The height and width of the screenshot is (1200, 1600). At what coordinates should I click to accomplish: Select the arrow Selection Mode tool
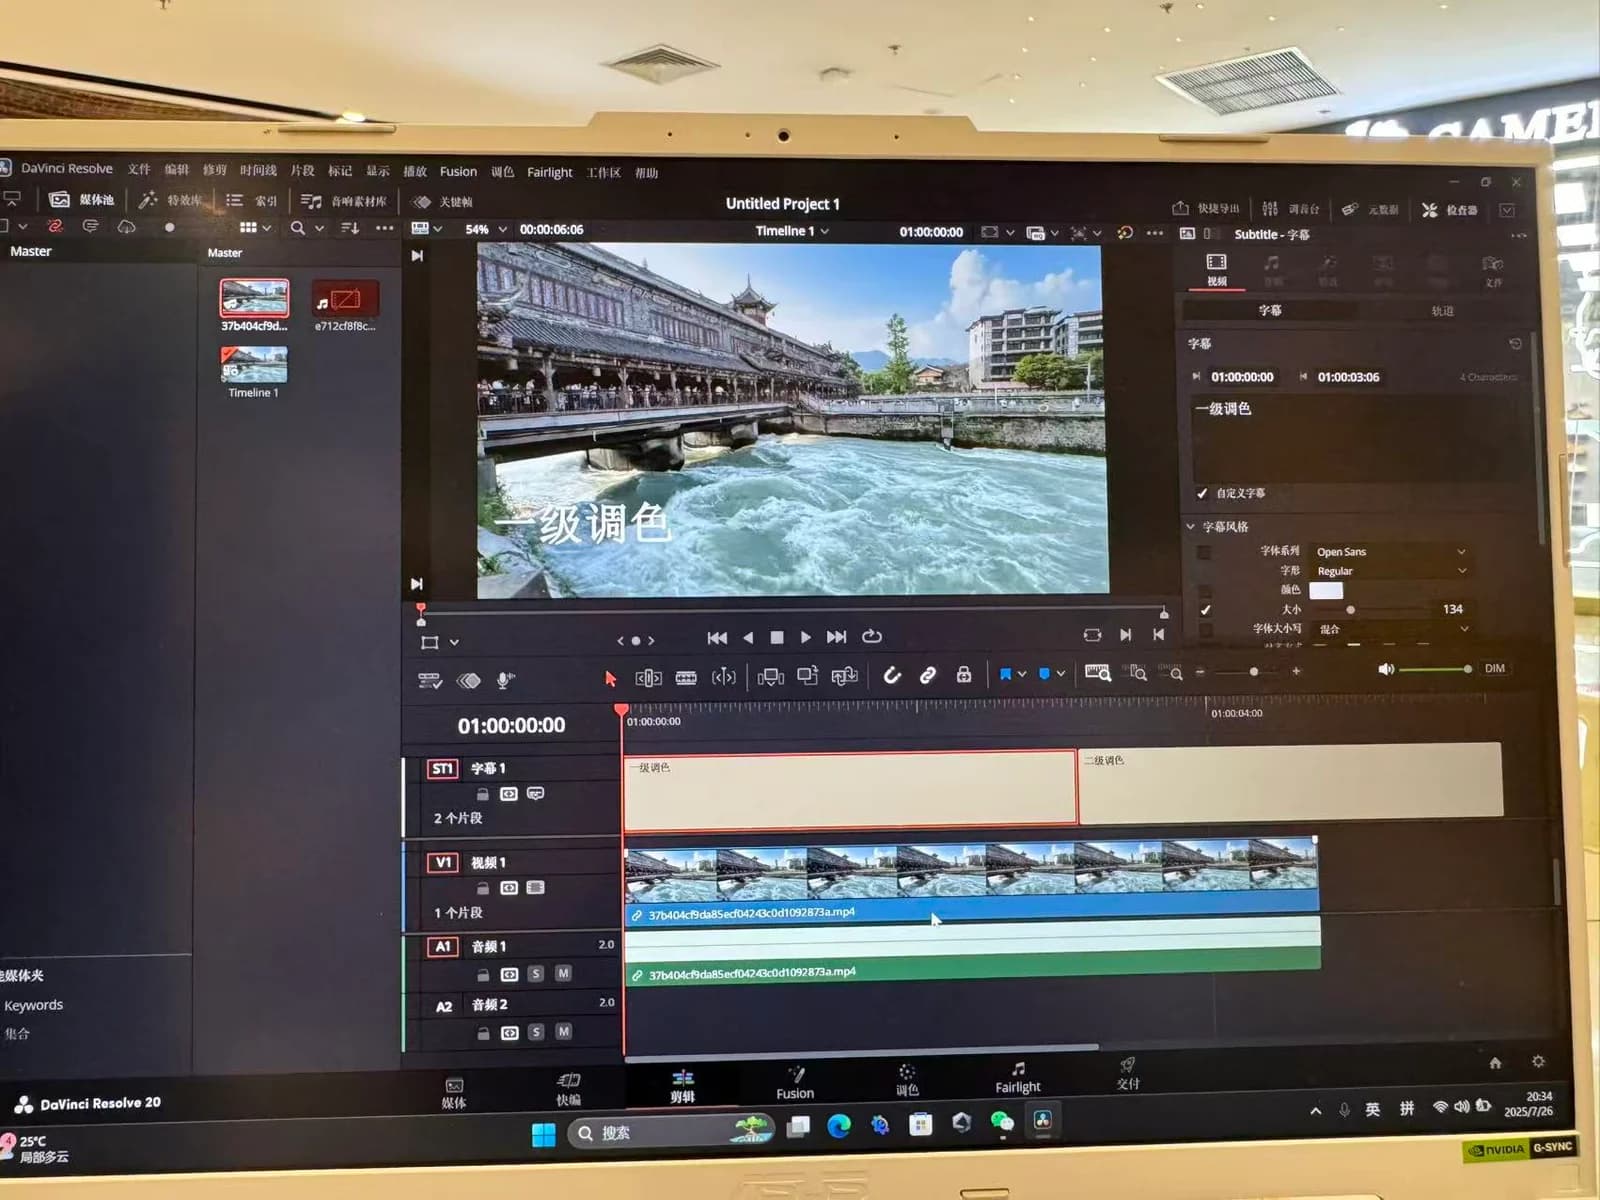(611, 678)
